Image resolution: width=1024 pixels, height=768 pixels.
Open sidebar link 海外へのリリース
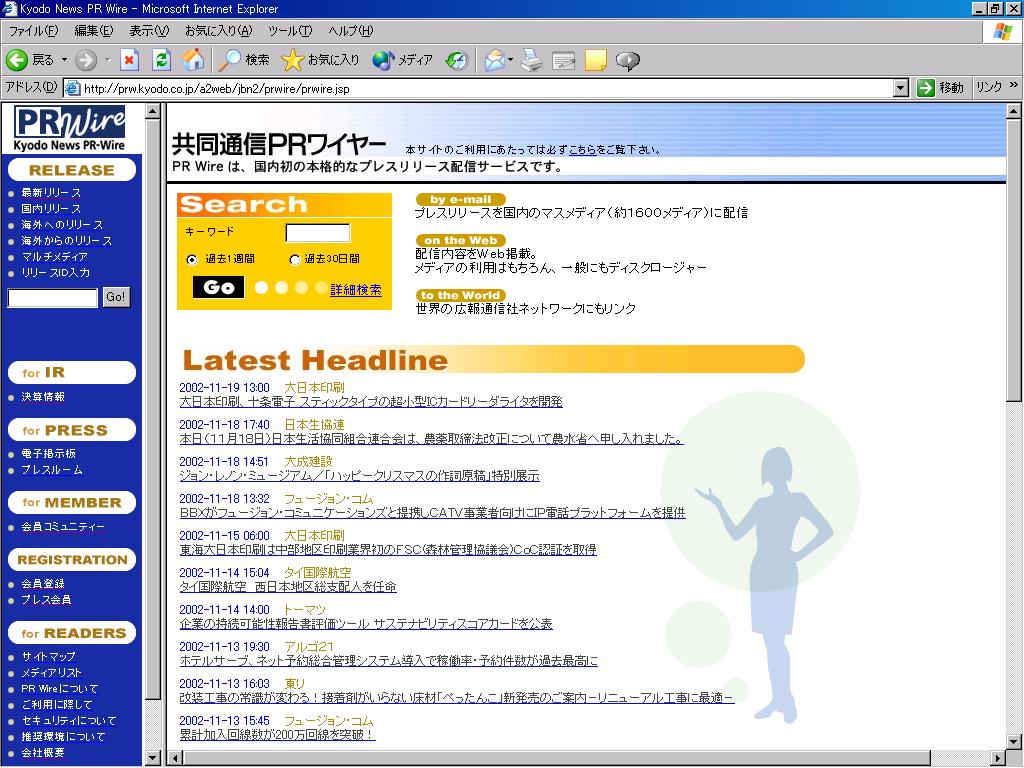(62, 225)
